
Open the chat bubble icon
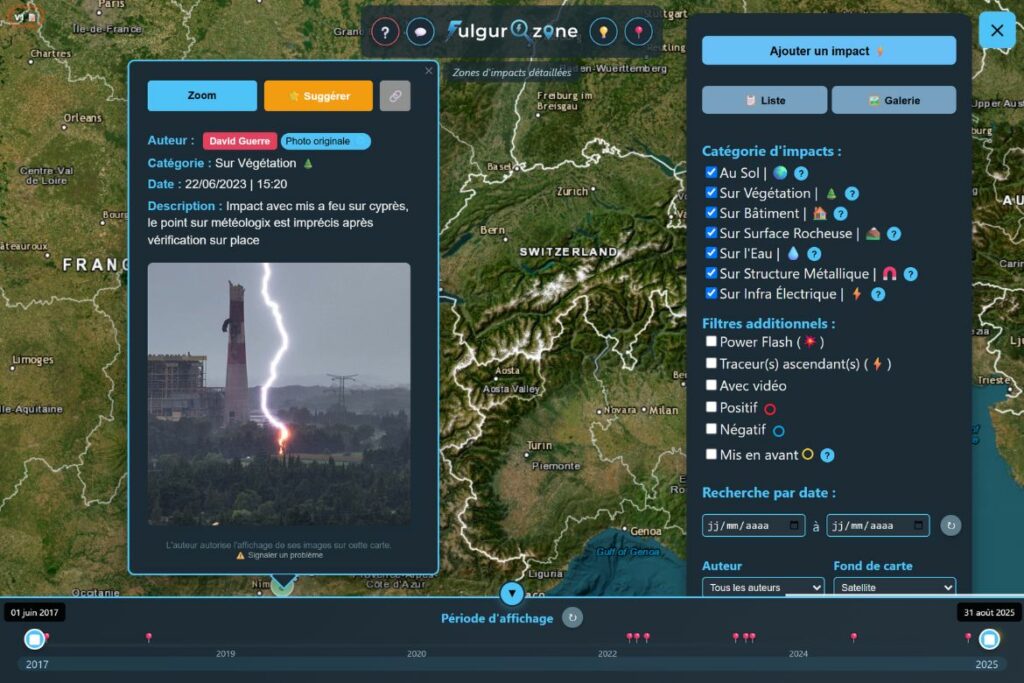pyautogui.click(x=420, y=32)
